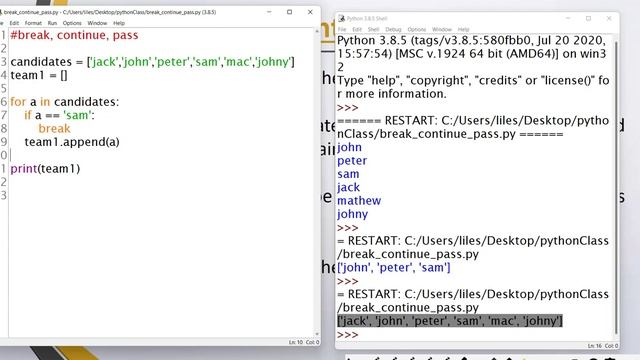Viewport: 640px width, 360px height.
Task: Click the Python Shell vertical scrollbar
Action: 616,188
